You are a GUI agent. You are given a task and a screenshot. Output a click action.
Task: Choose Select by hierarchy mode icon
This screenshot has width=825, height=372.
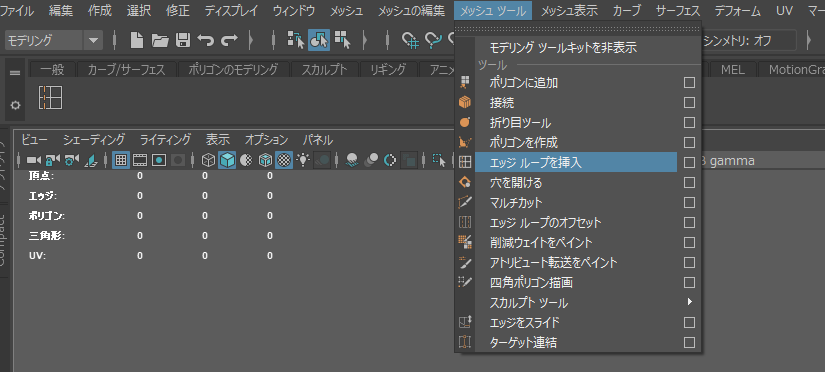pyautogui.click(x=296, y=40)
